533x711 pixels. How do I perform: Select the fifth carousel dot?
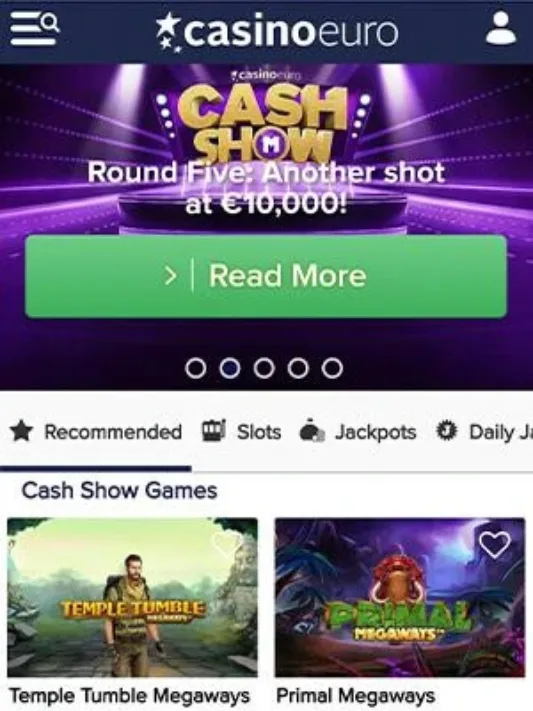pos(332,368)
